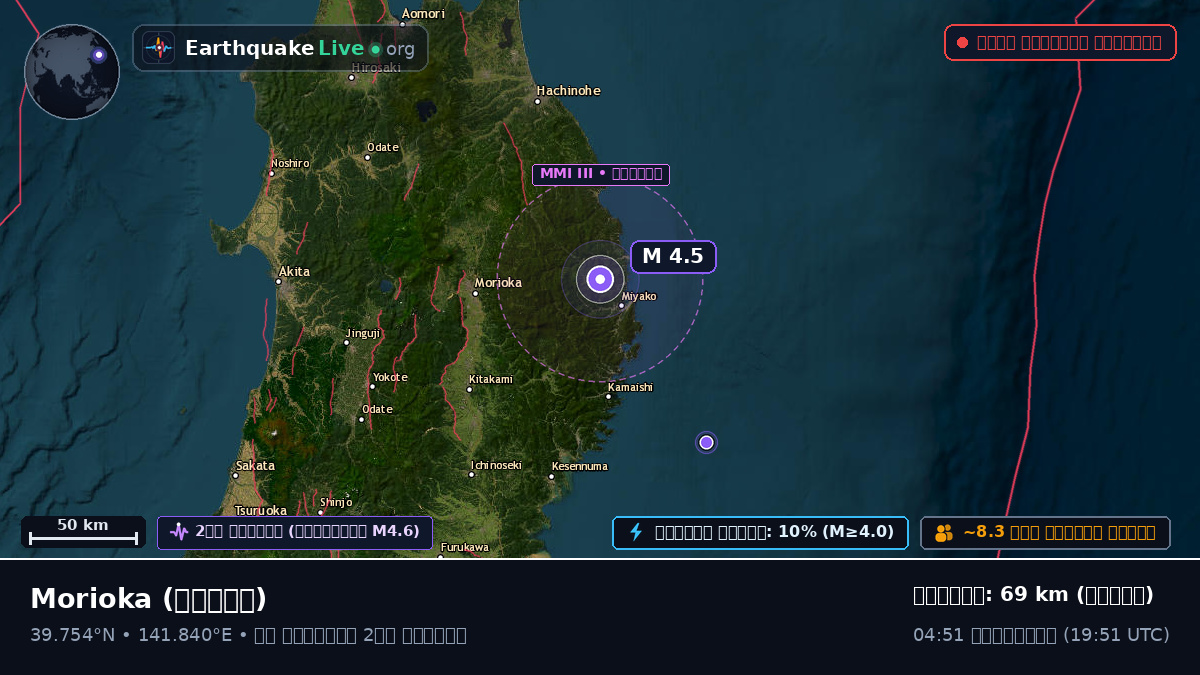Click the Jinguji town label
This screenshot has width=1200, height=675.
(x=363, y=333)
